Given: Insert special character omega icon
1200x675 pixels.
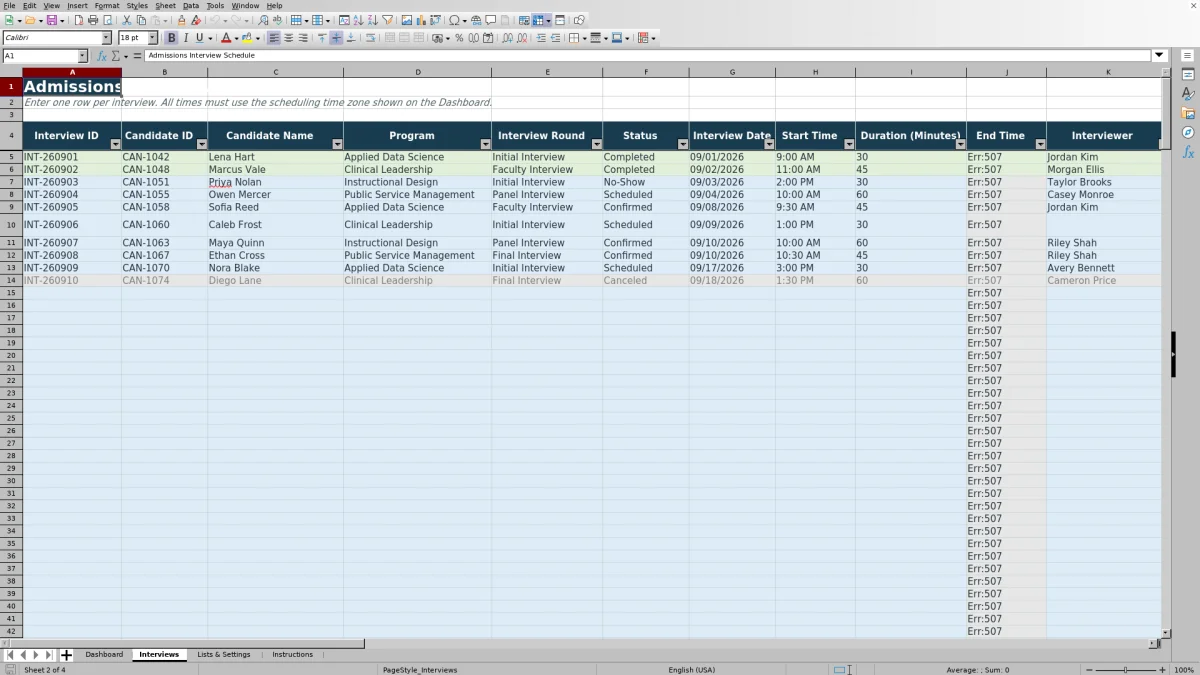Looking at the screenshot, I should [x=454, y=20].
